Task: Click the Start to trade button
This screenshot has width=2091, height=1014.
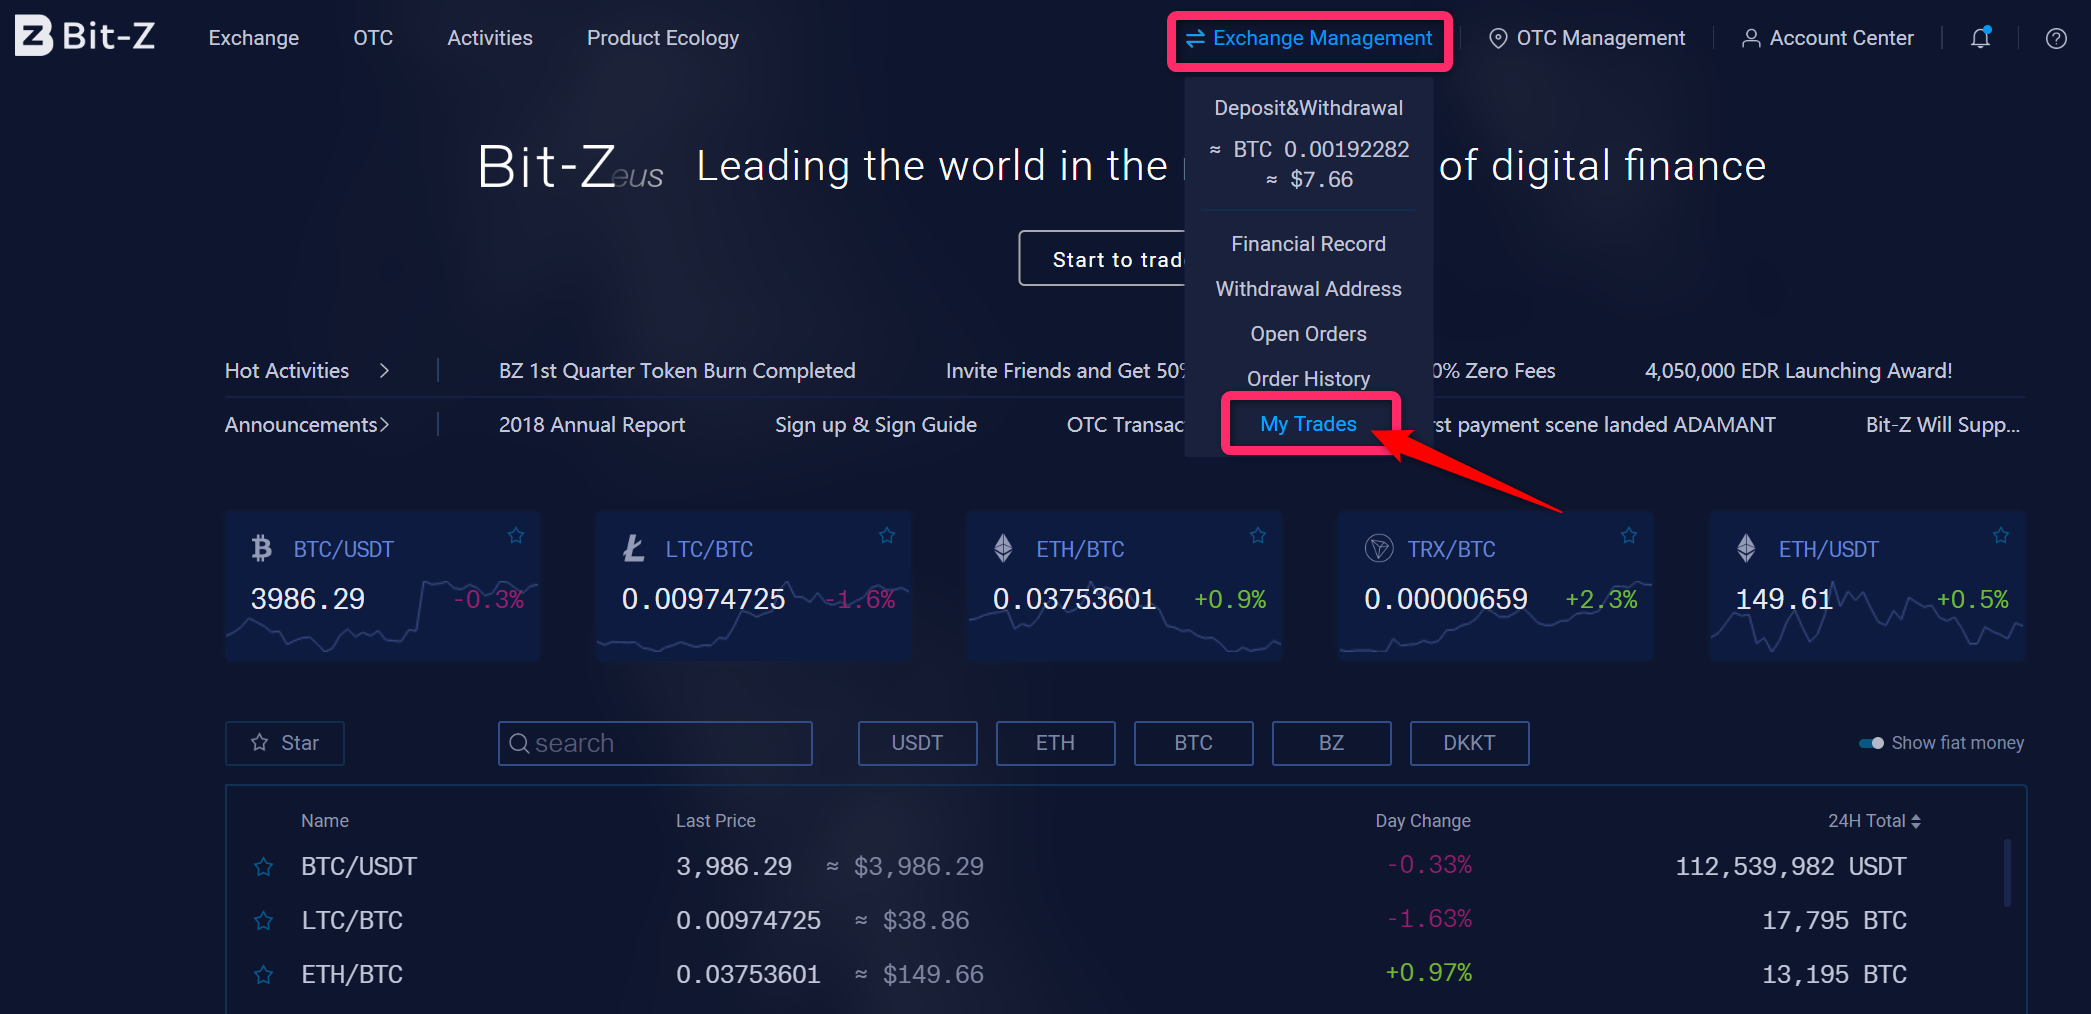Action: tap(1102, 259)
